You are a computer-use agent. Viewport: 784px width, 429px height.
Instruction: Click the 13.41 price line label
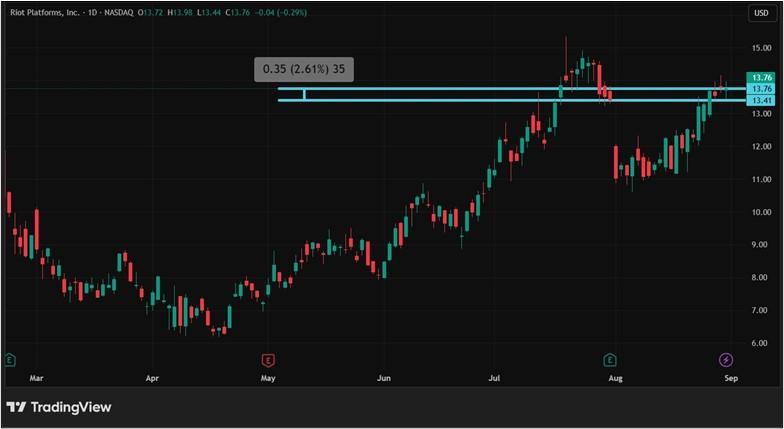(x=761, y=100)
